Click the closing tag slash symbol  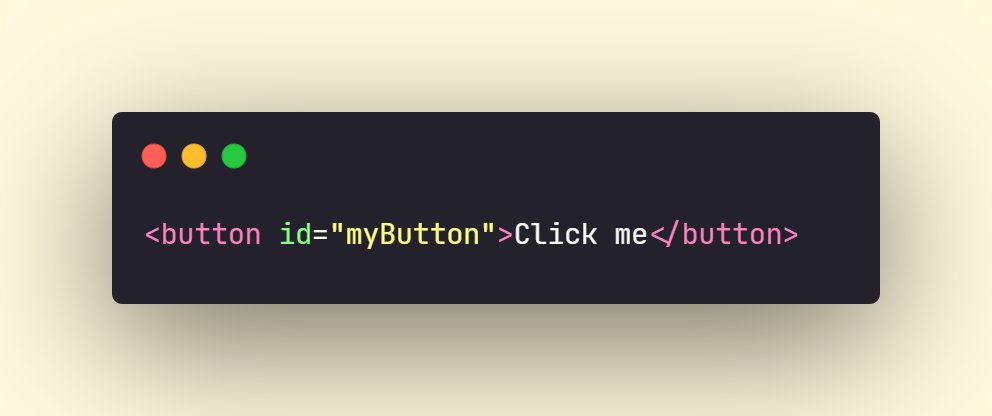[x=673, y=235]
